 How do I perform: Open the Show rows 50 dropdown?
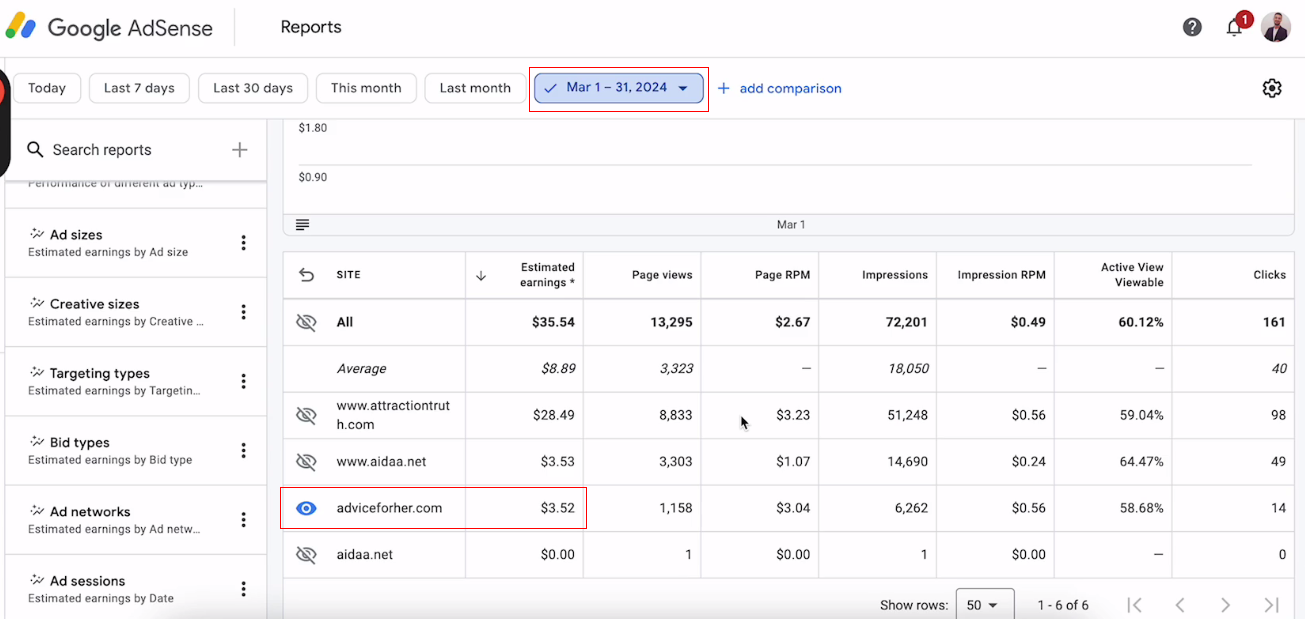tap(985, 605)
